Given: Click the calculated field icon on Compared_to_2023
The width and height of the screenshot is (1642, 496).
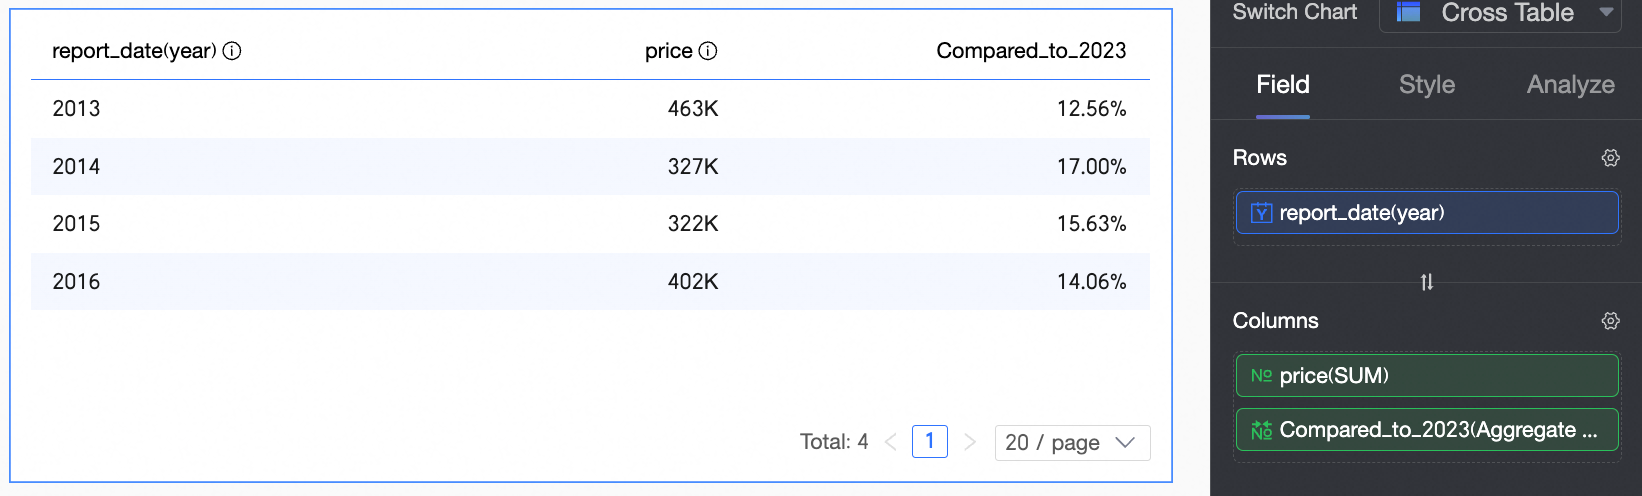Looking at the screenshot, I should coord(1262,430).
